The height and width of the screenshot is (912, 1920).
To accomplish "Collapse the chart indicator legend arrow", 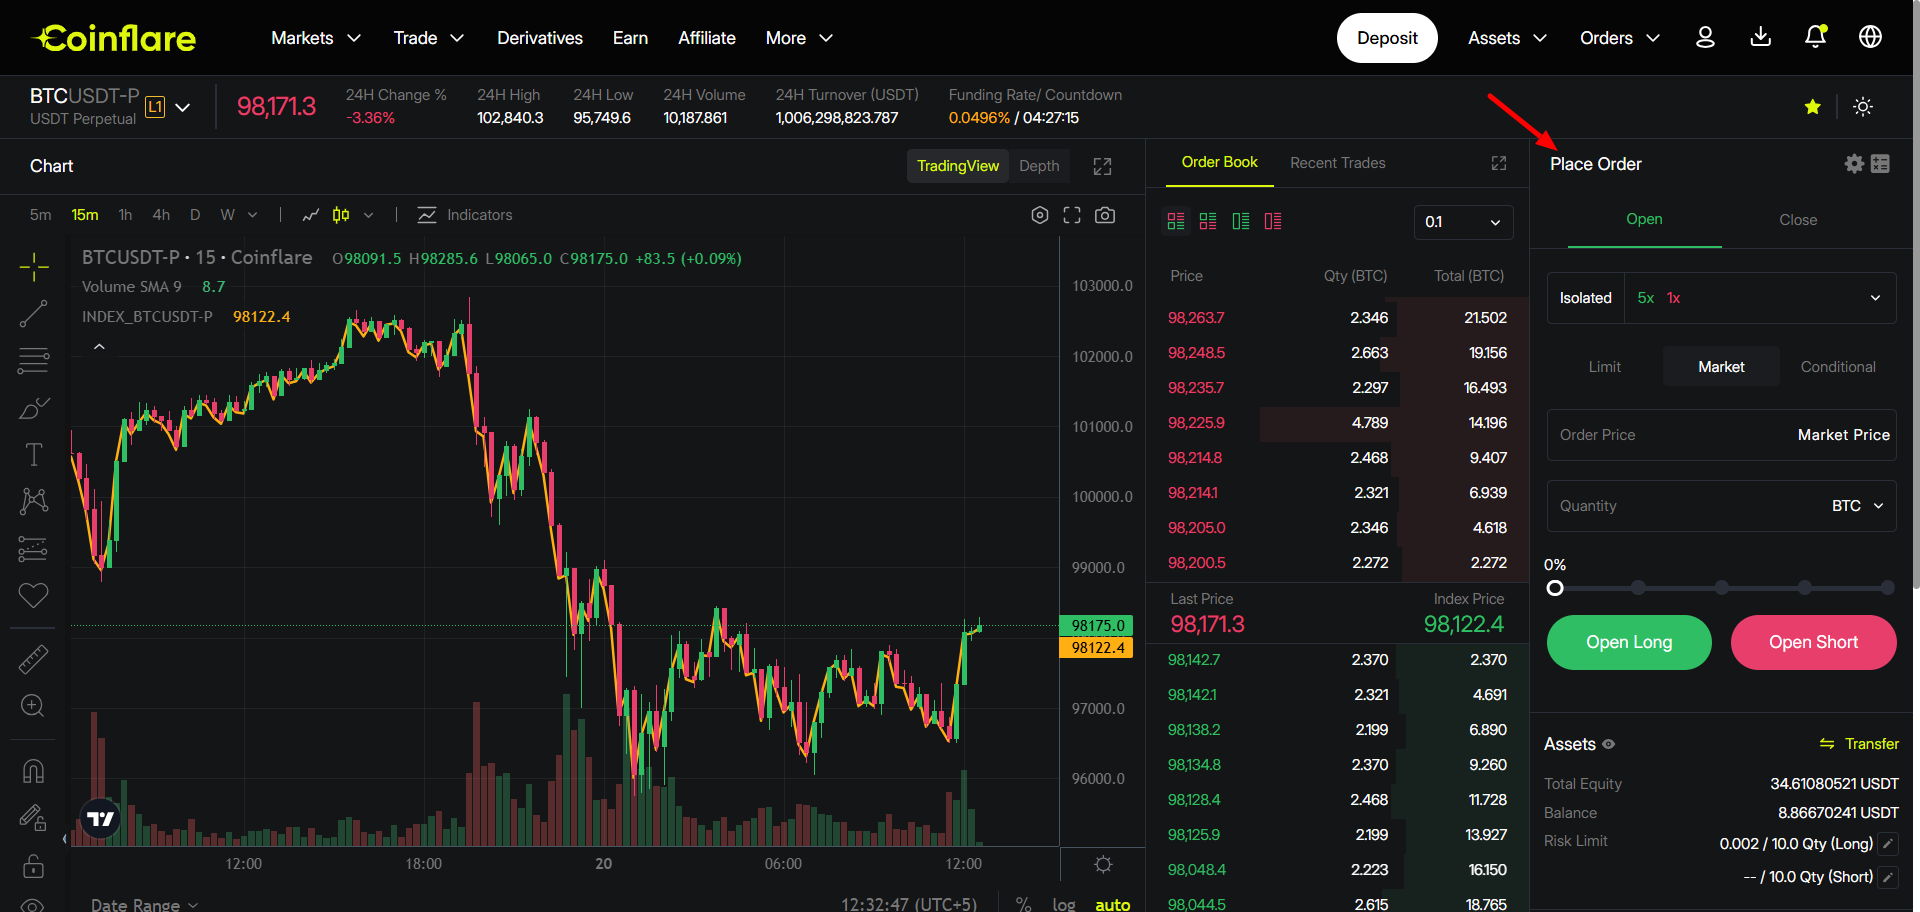I will pos(99,347).
